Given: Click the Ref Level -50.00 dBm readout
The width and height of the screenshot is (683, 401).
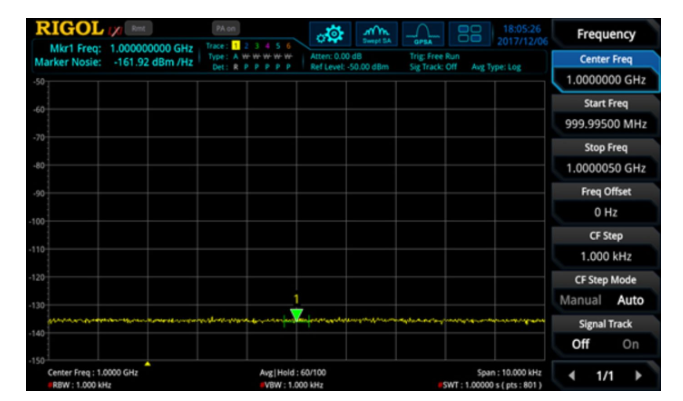Looking at the screenshot, I should point(349,67).
